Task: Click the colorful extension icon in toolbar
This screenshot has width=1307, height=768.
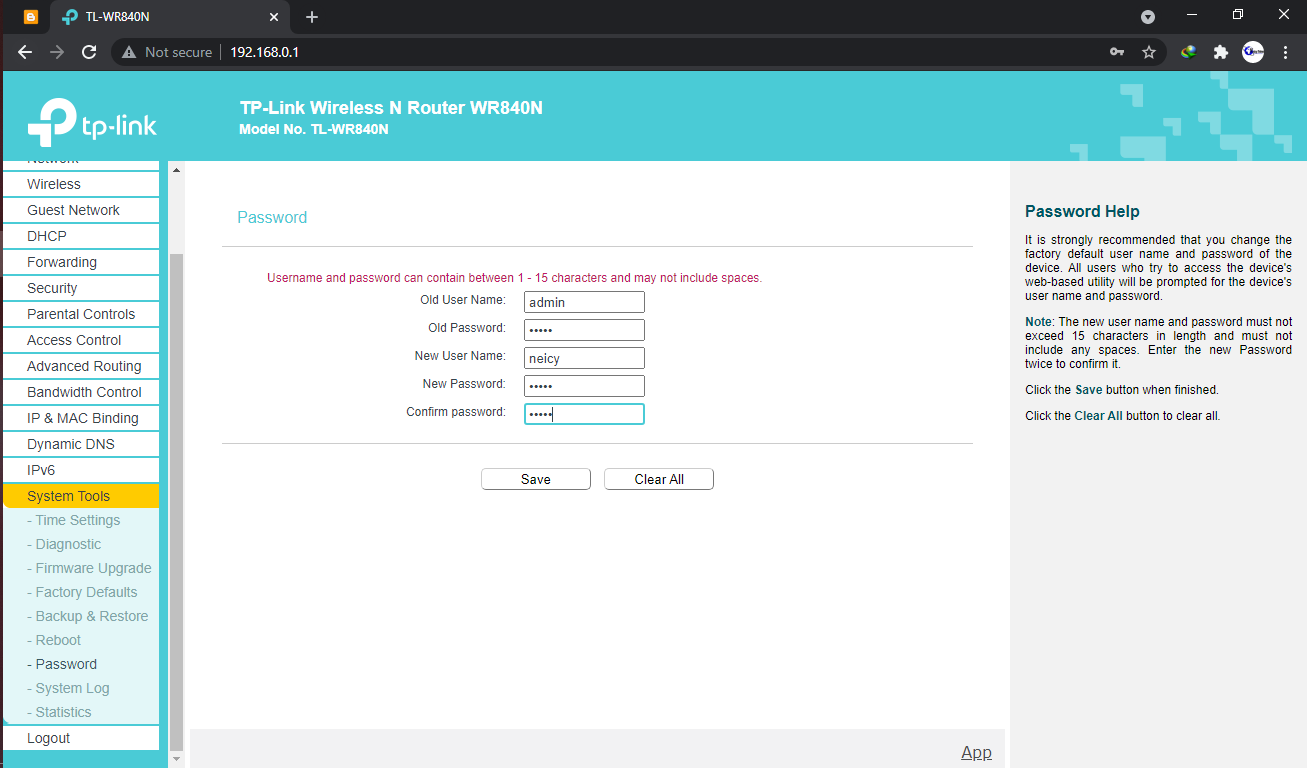Action: tap(1188, 52)
